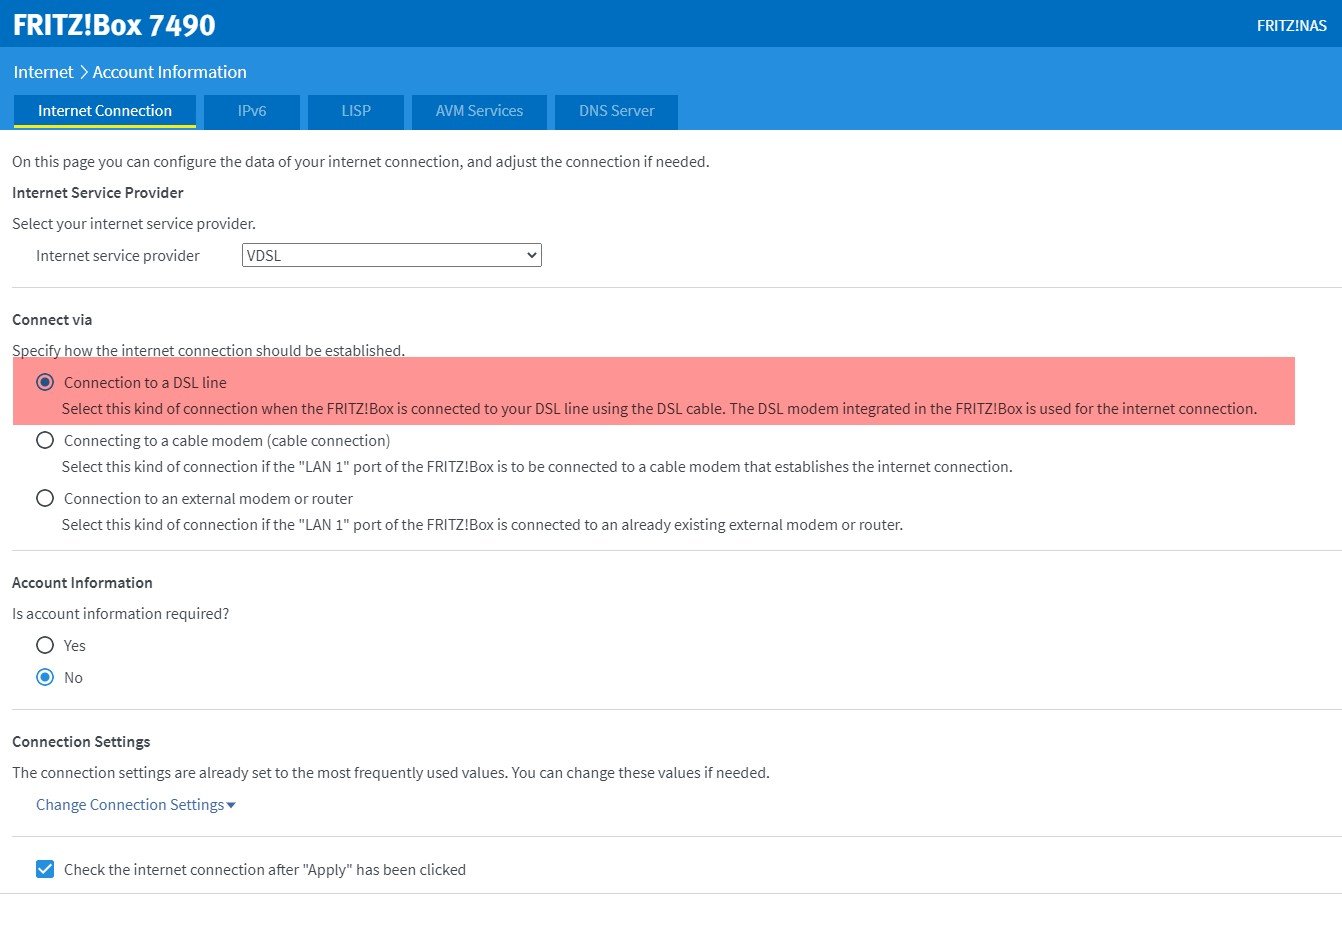1342x944 pixels.
Task: Click the breadcrumb chevron separator icon
Action: click(x=84, y=72)
